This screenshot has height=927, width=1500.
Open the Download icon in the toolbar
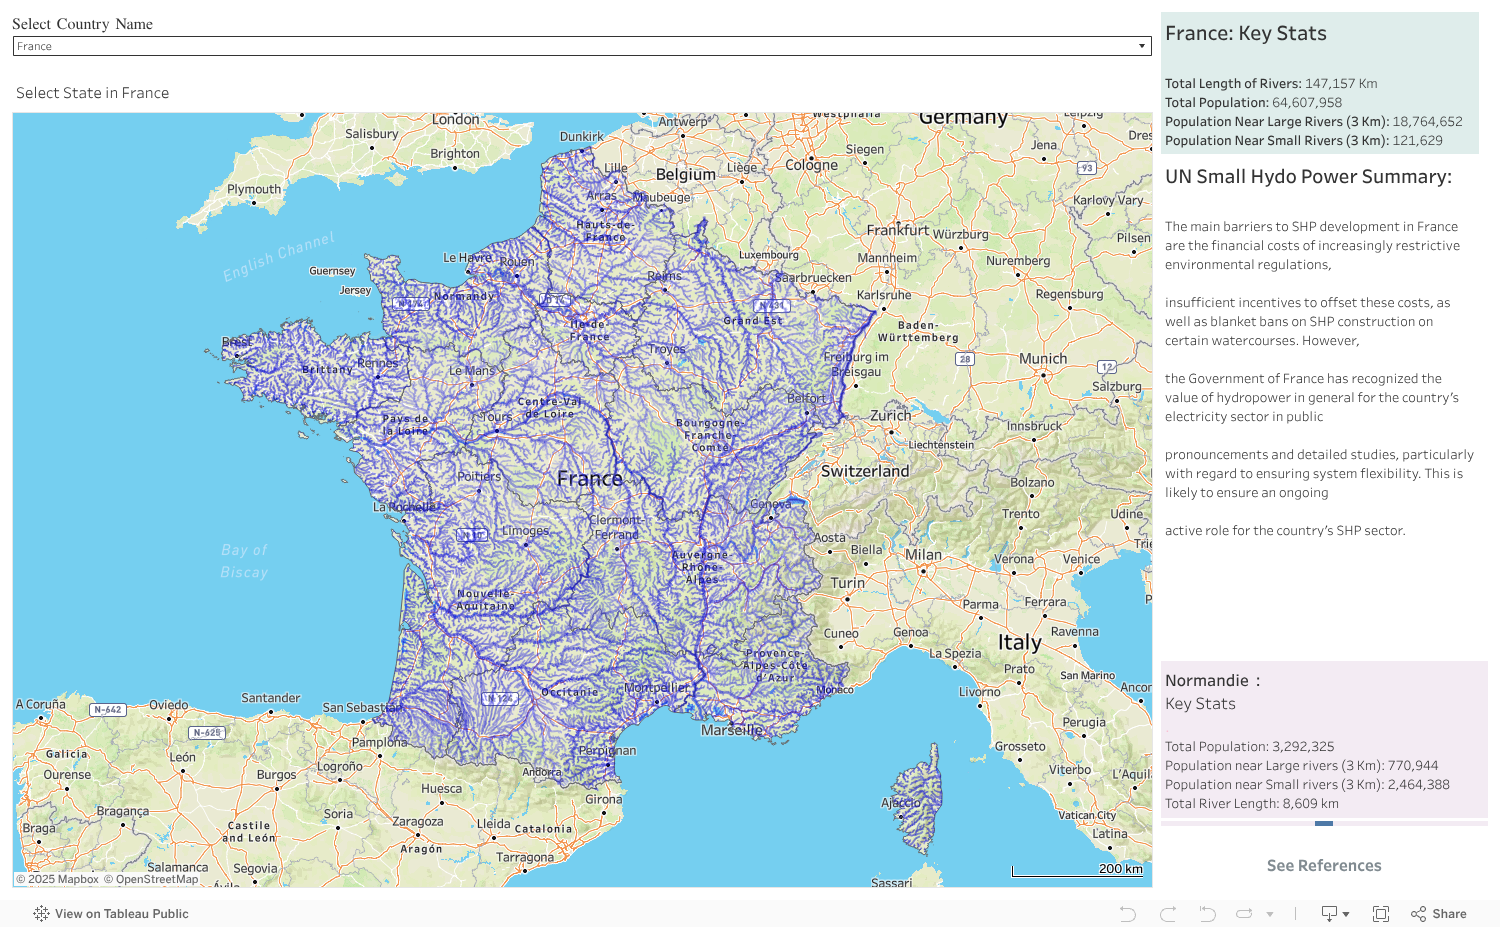coord(1330,913)
